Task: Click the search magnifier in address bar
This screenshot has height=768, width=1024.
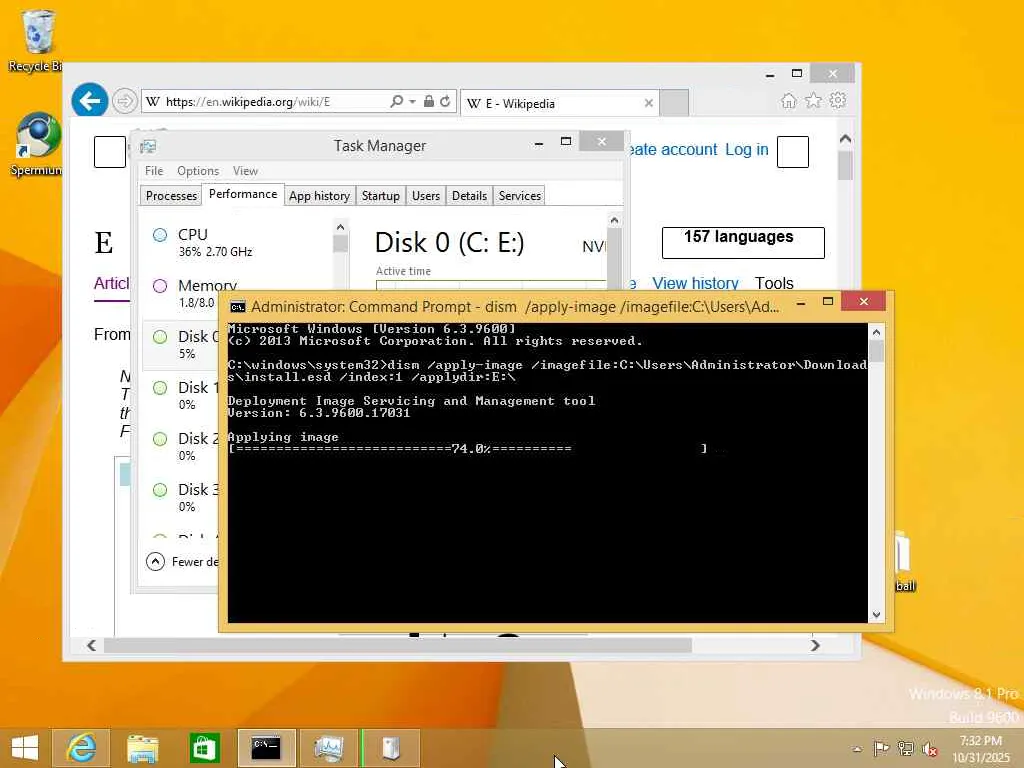Action: click(396, 102)
